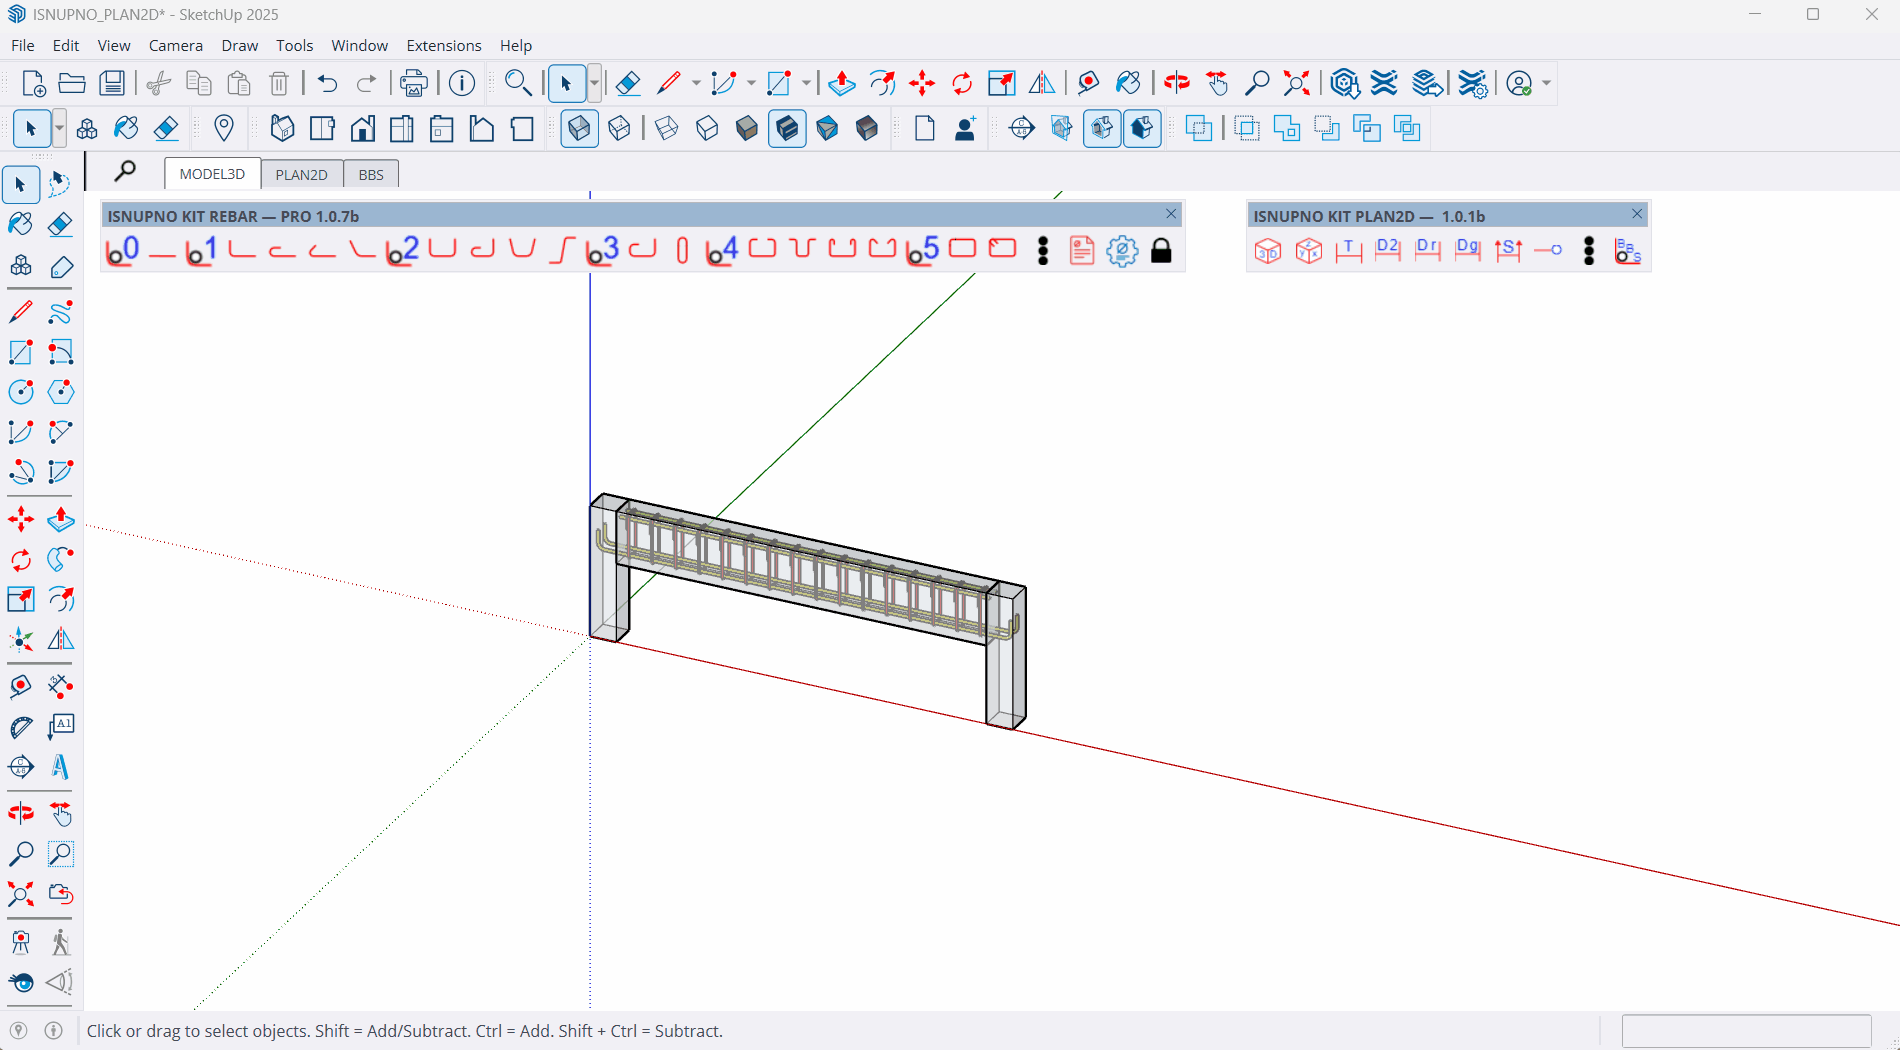This screenshot has height=1050, width=1900.
Task: Toggle Back Edges display style
Action: click(619, 129)
